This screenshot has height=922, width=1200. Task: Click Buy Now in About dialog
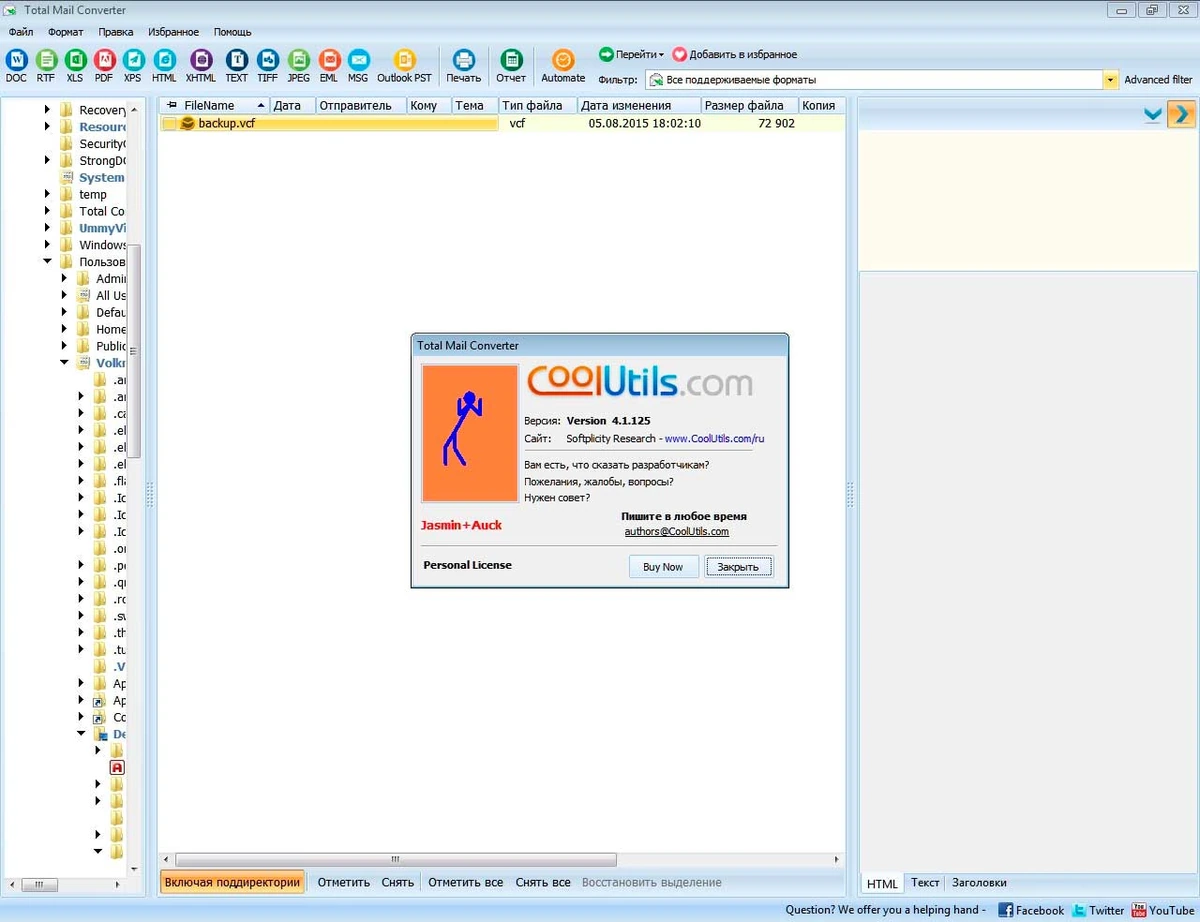point(663,567)
